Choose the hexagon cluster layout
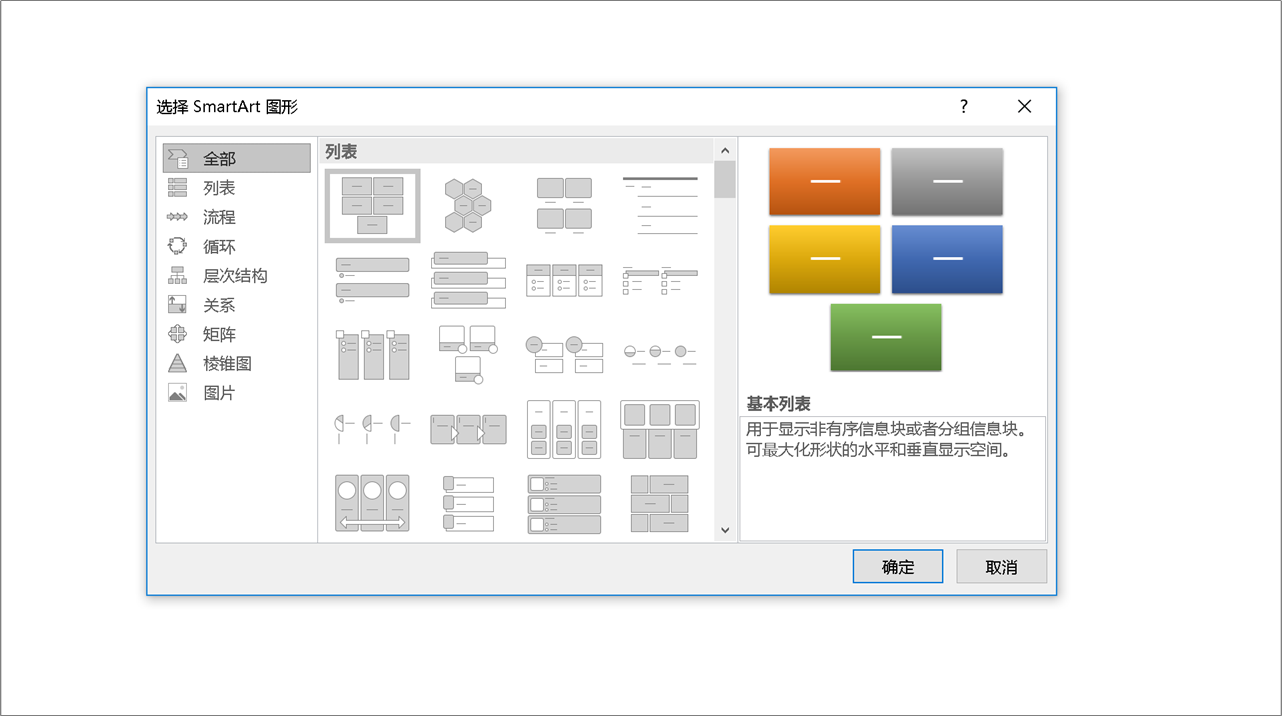This screenshot has width=1282, height=716. point(468,205)
